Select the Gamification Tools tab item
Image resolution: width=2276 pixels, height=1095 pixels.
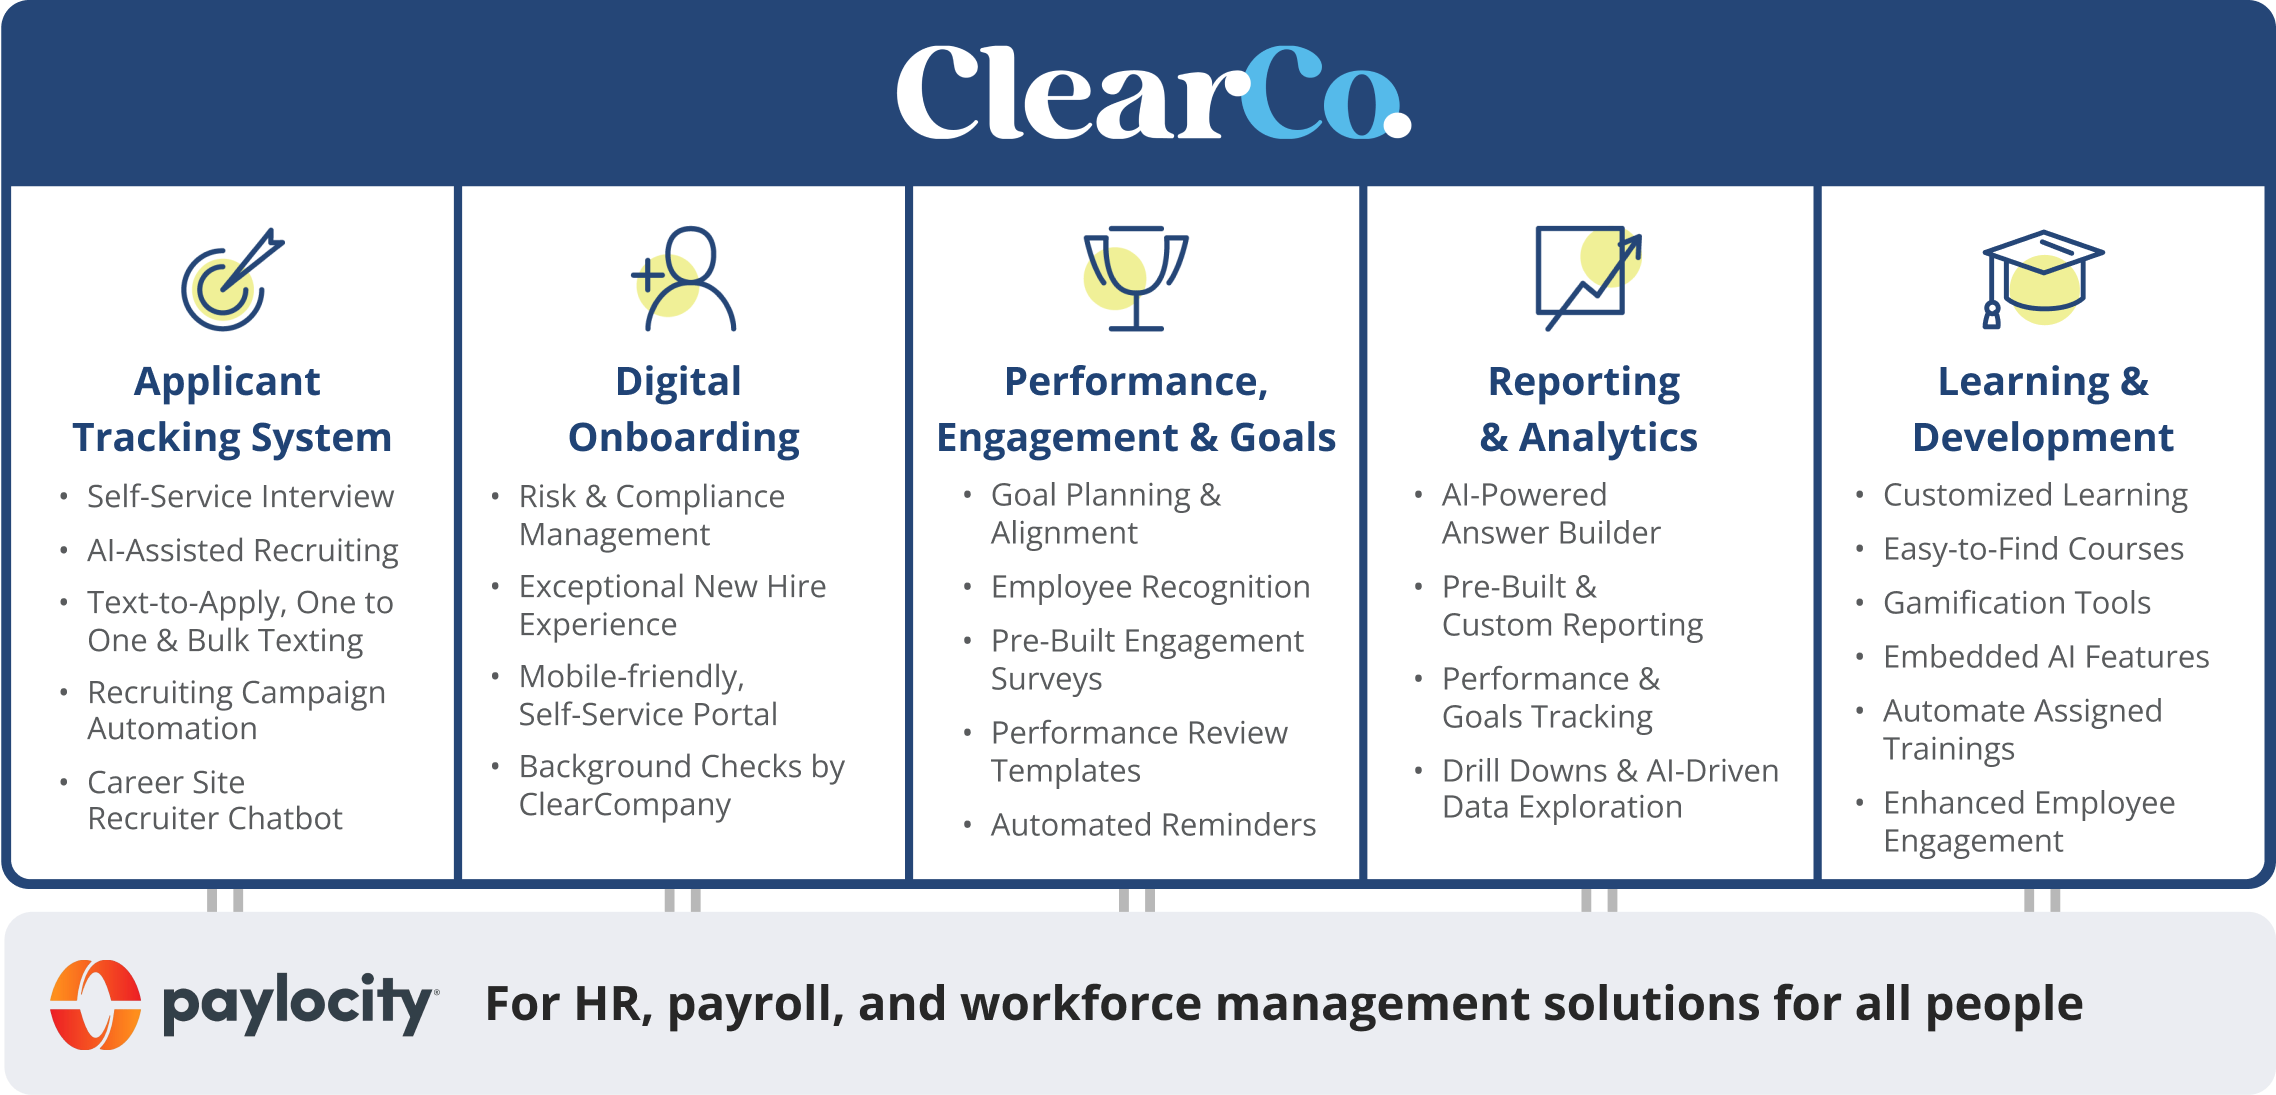click(x=2018, y=601)
